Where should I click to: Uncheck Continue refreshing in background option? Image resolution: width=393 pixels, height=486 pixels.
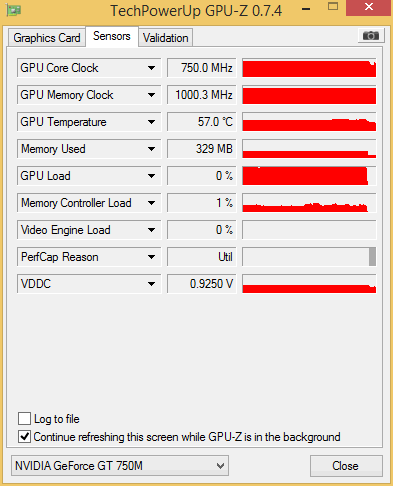[x=24, y=437]
